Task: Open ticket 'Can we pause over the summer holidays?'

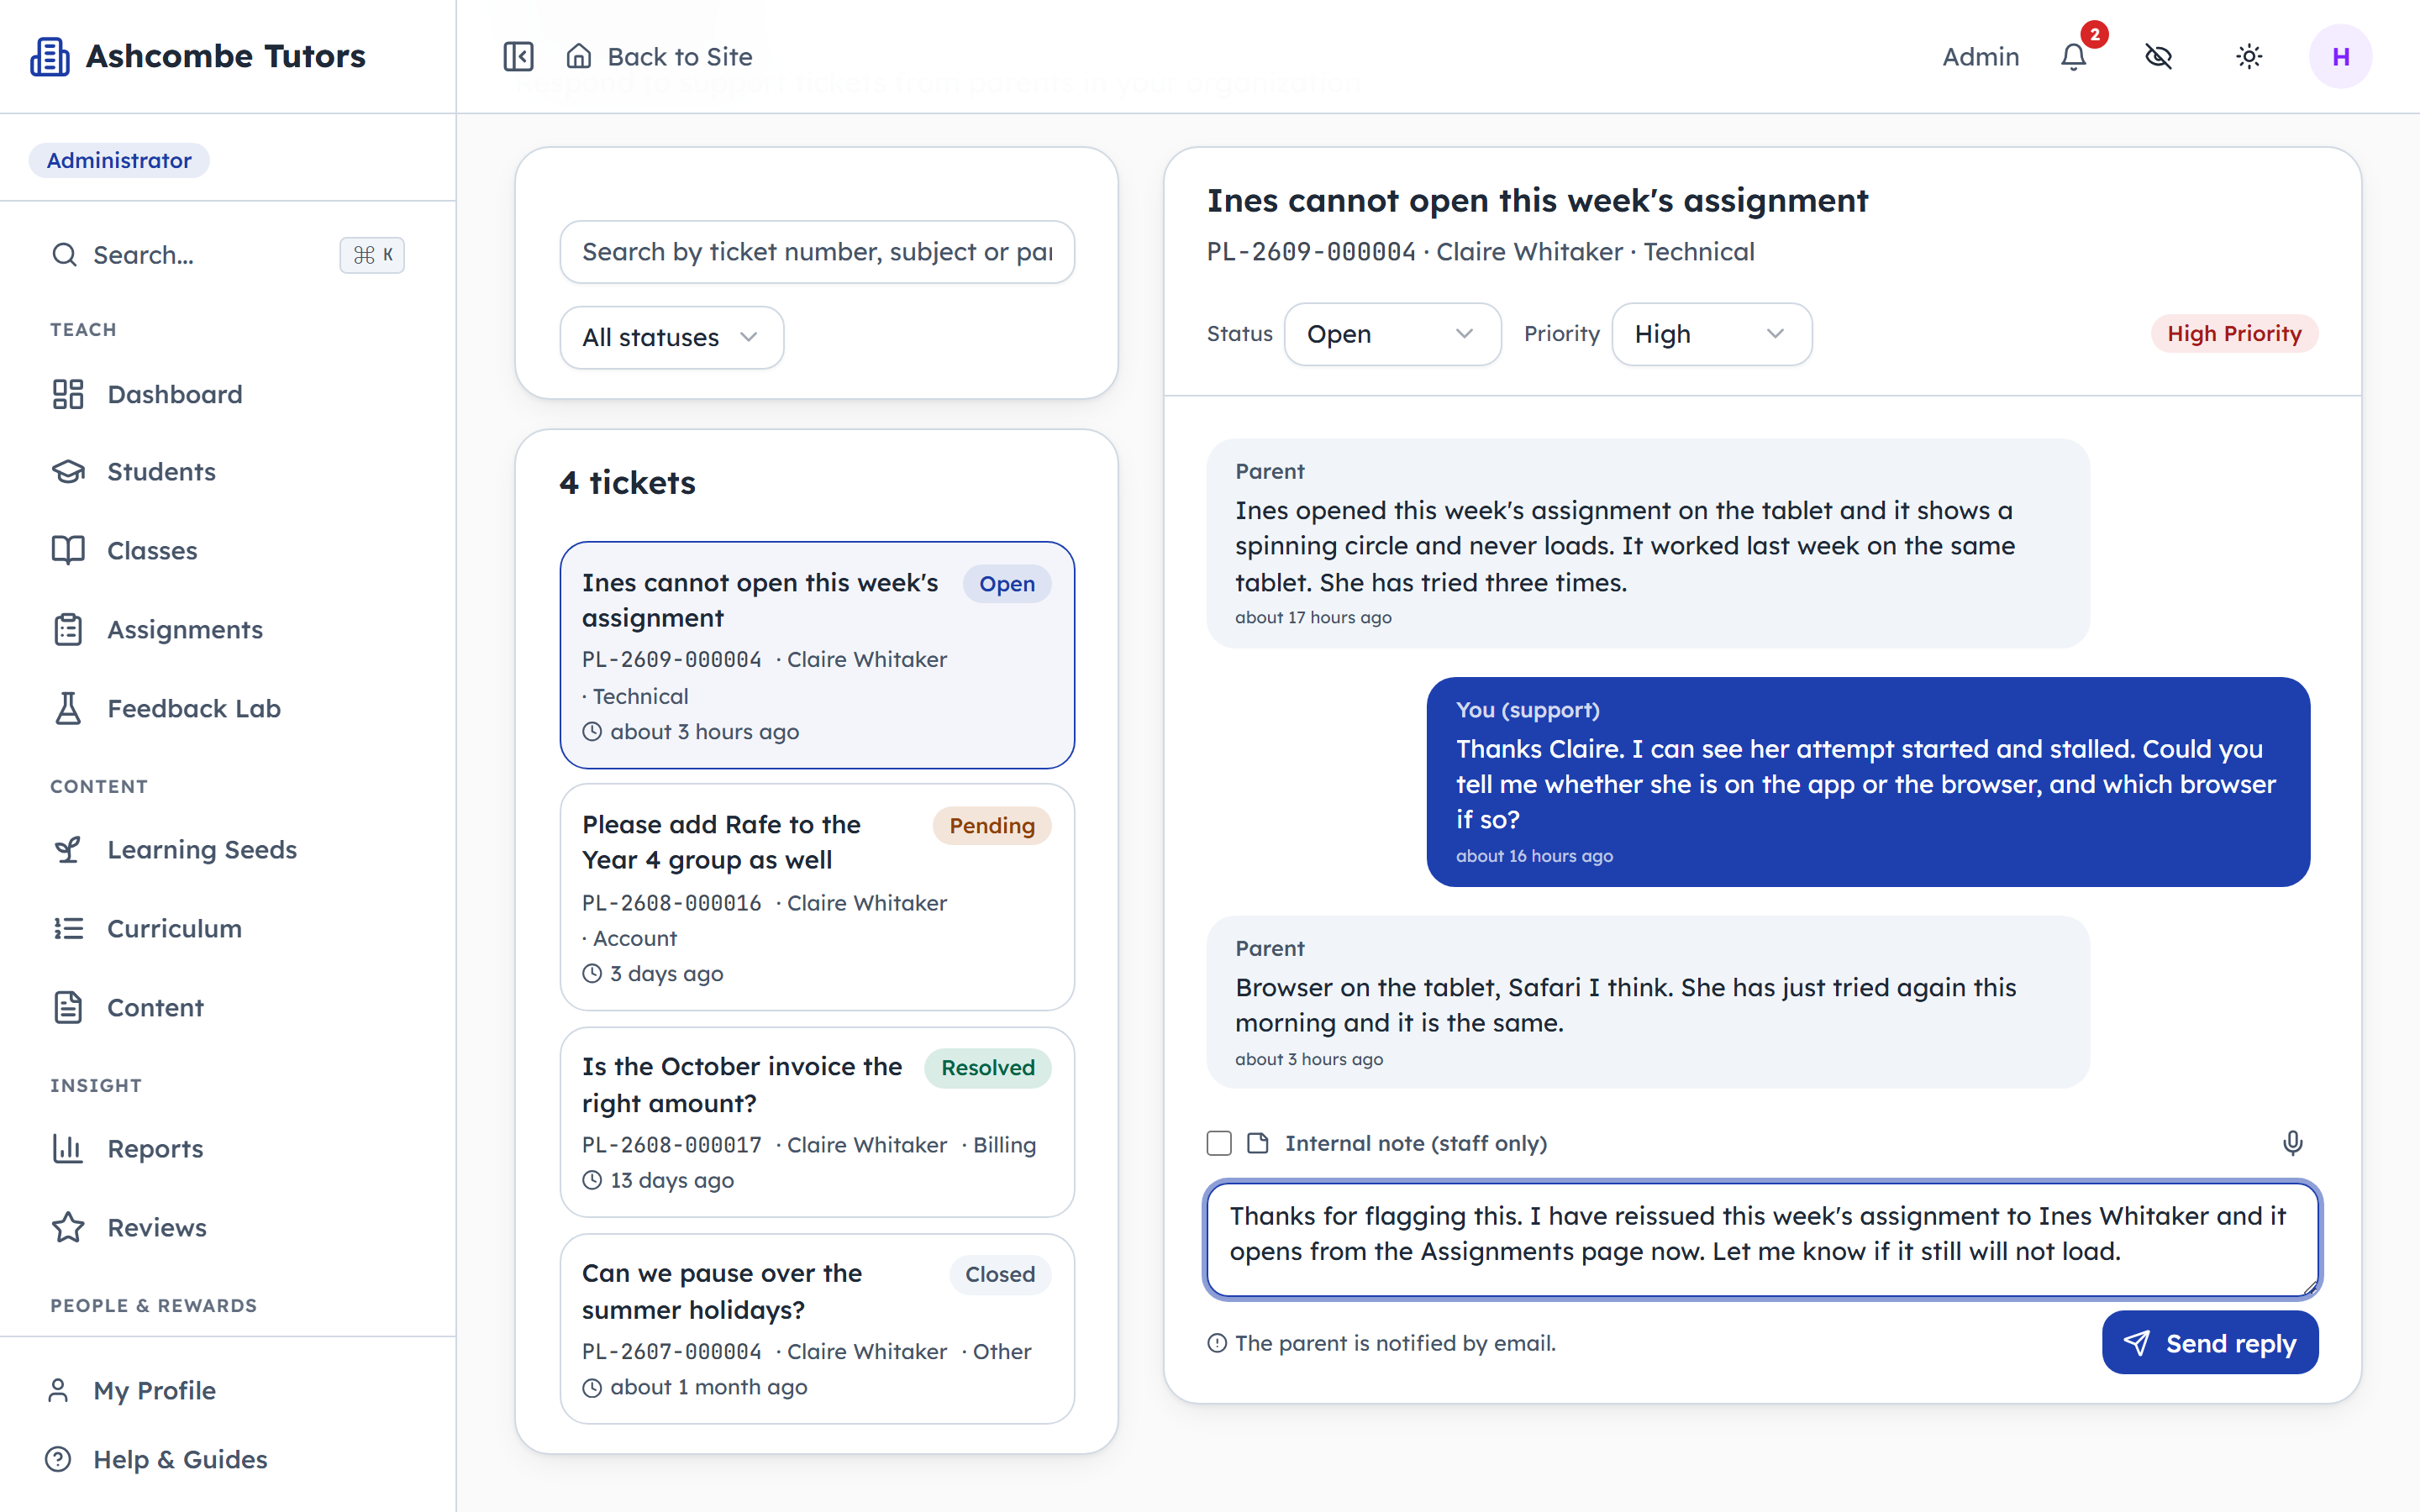Action: click(817, 1329)
